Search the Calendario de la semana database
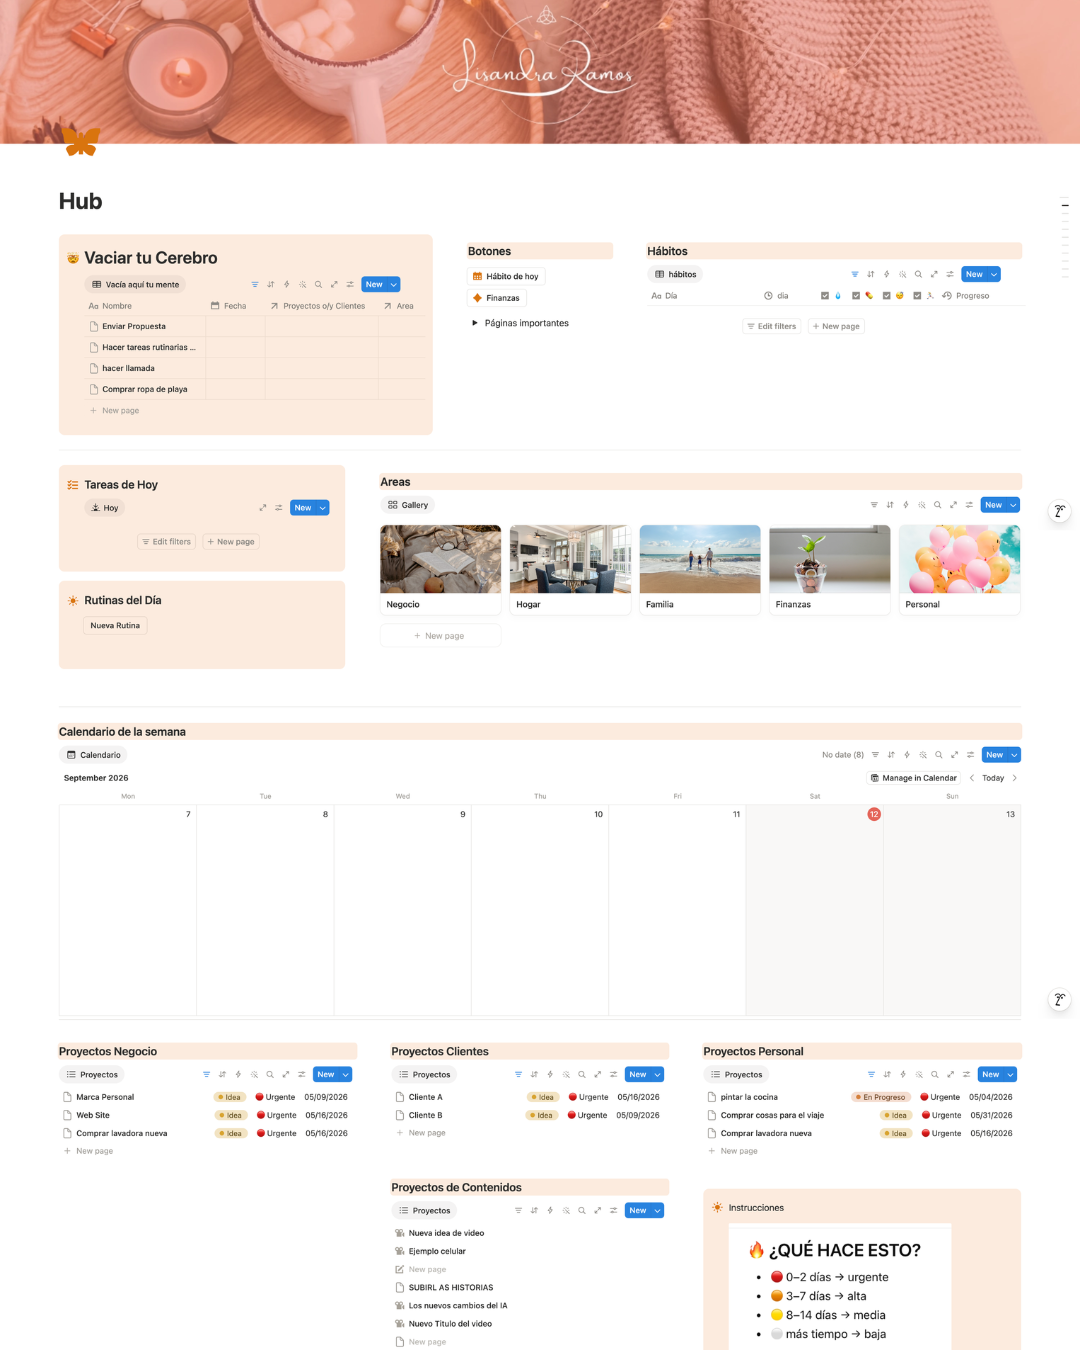The width and height of the screenshot is (1080, 1350). coord(939,755)
